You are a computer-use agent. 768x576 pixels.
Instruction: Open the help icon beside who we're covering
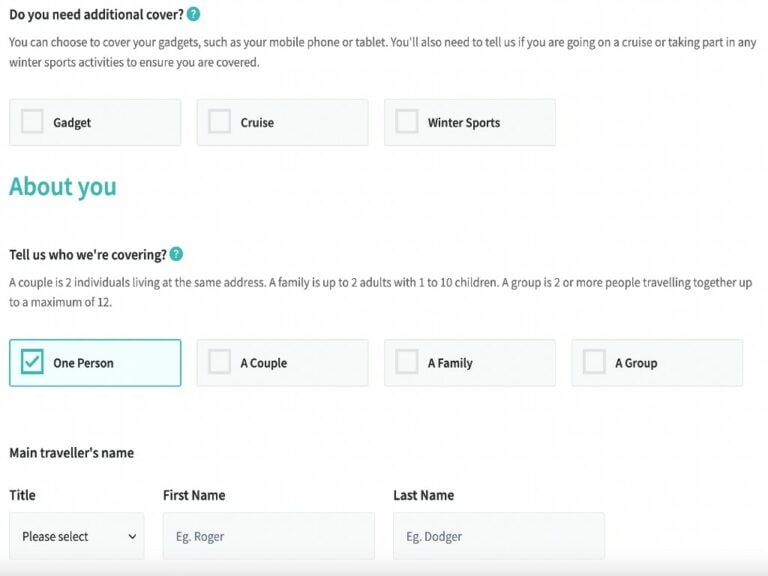click(176, 254)
